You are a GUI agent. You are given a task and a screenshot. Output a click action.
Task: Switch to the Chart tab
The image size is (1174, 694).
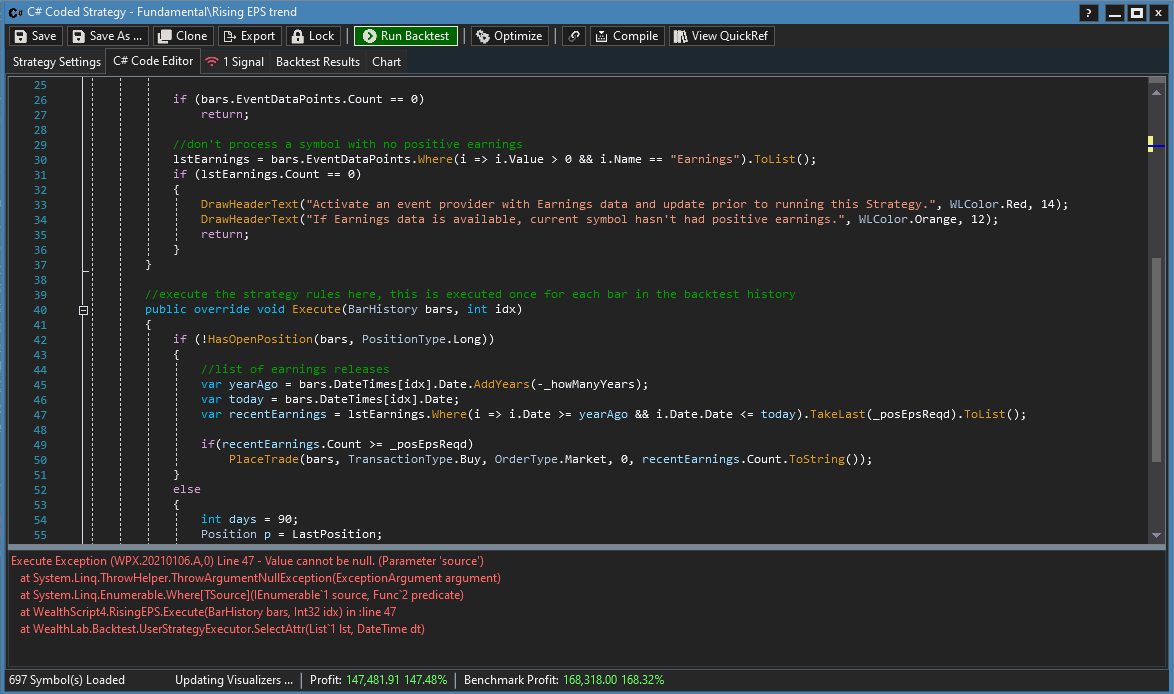386,62
